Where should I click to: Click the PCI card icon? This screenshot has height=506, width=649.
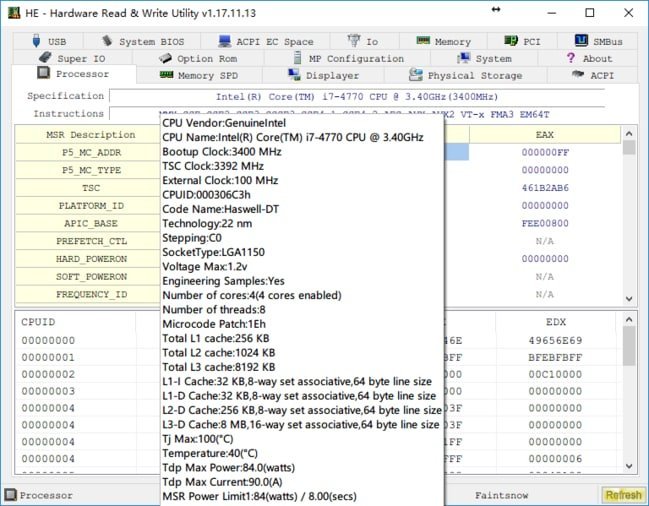pos(510,41)
